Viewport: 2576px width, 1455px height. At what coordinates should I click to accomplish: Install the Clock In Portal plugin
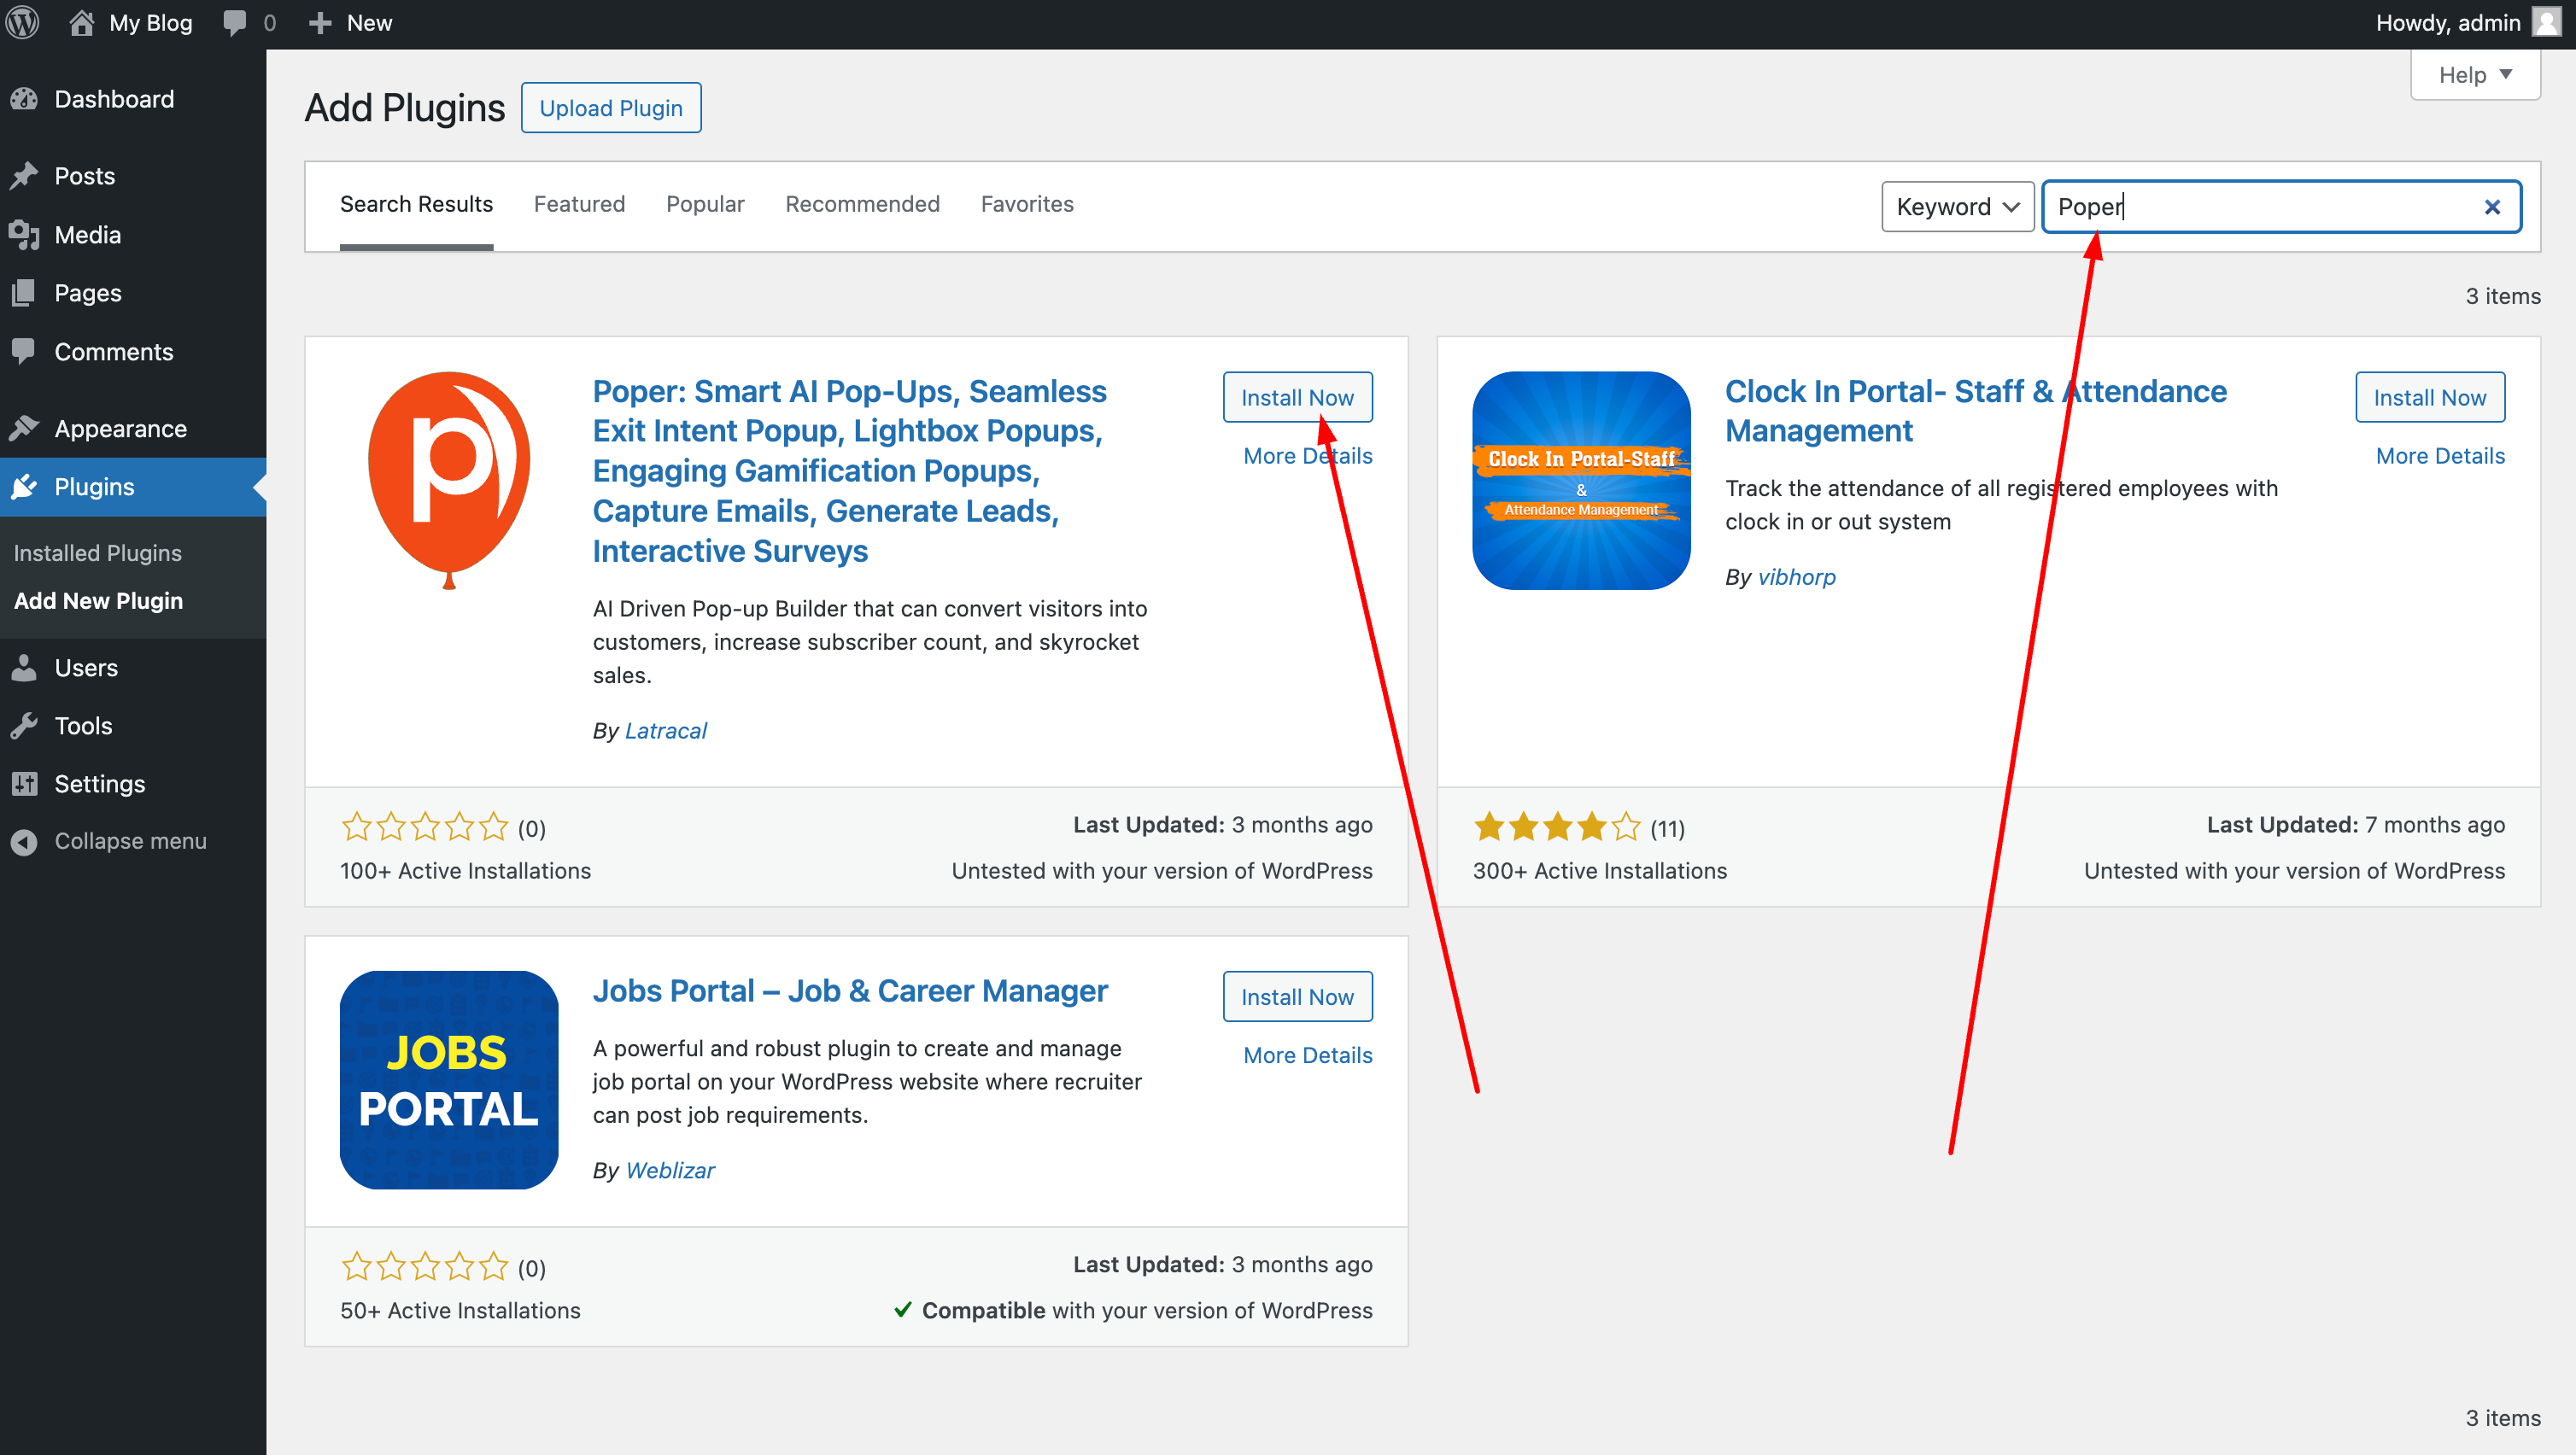[x=2430, y=397]
